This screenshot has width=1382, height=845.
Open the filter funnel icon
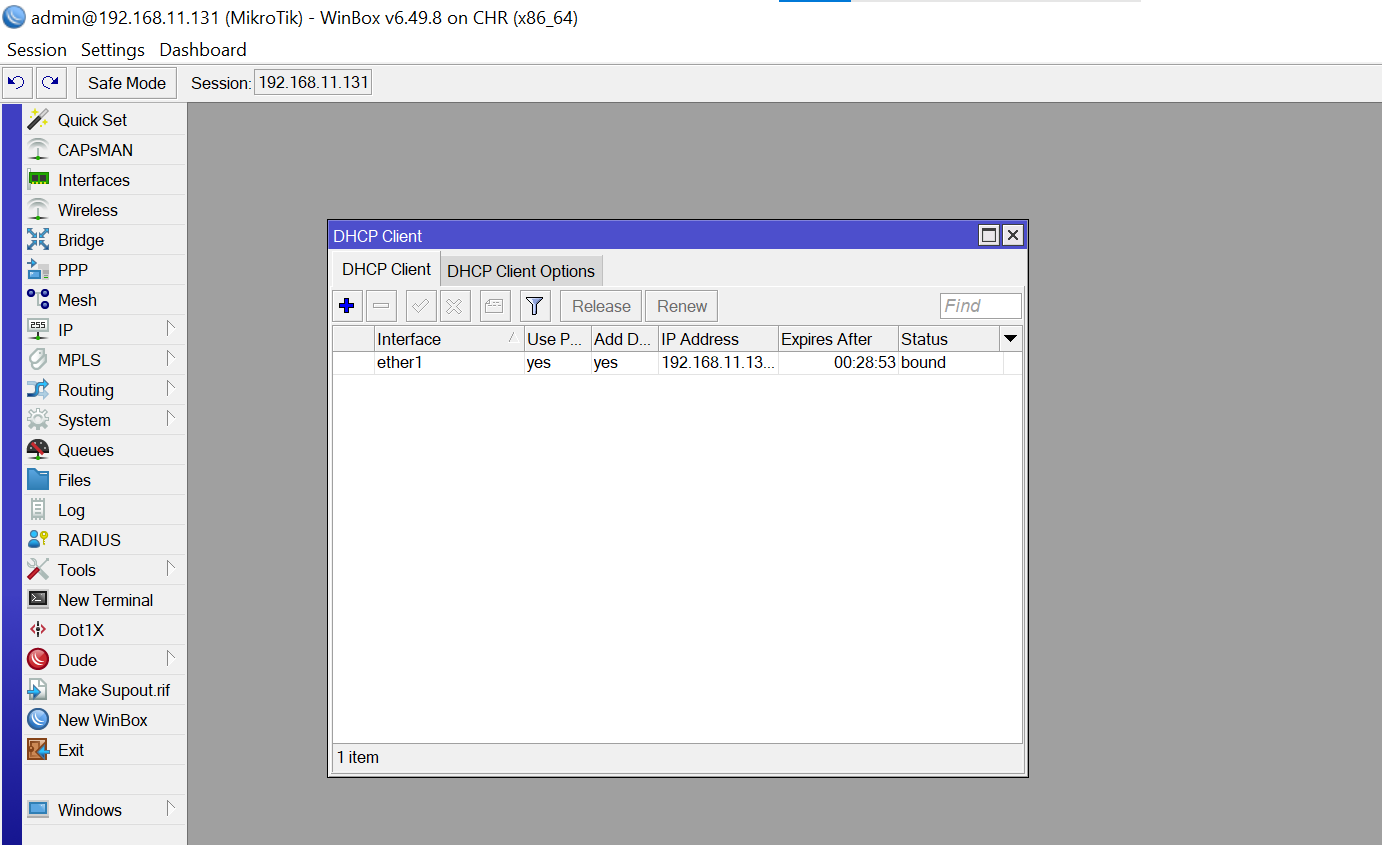point(535,306)
